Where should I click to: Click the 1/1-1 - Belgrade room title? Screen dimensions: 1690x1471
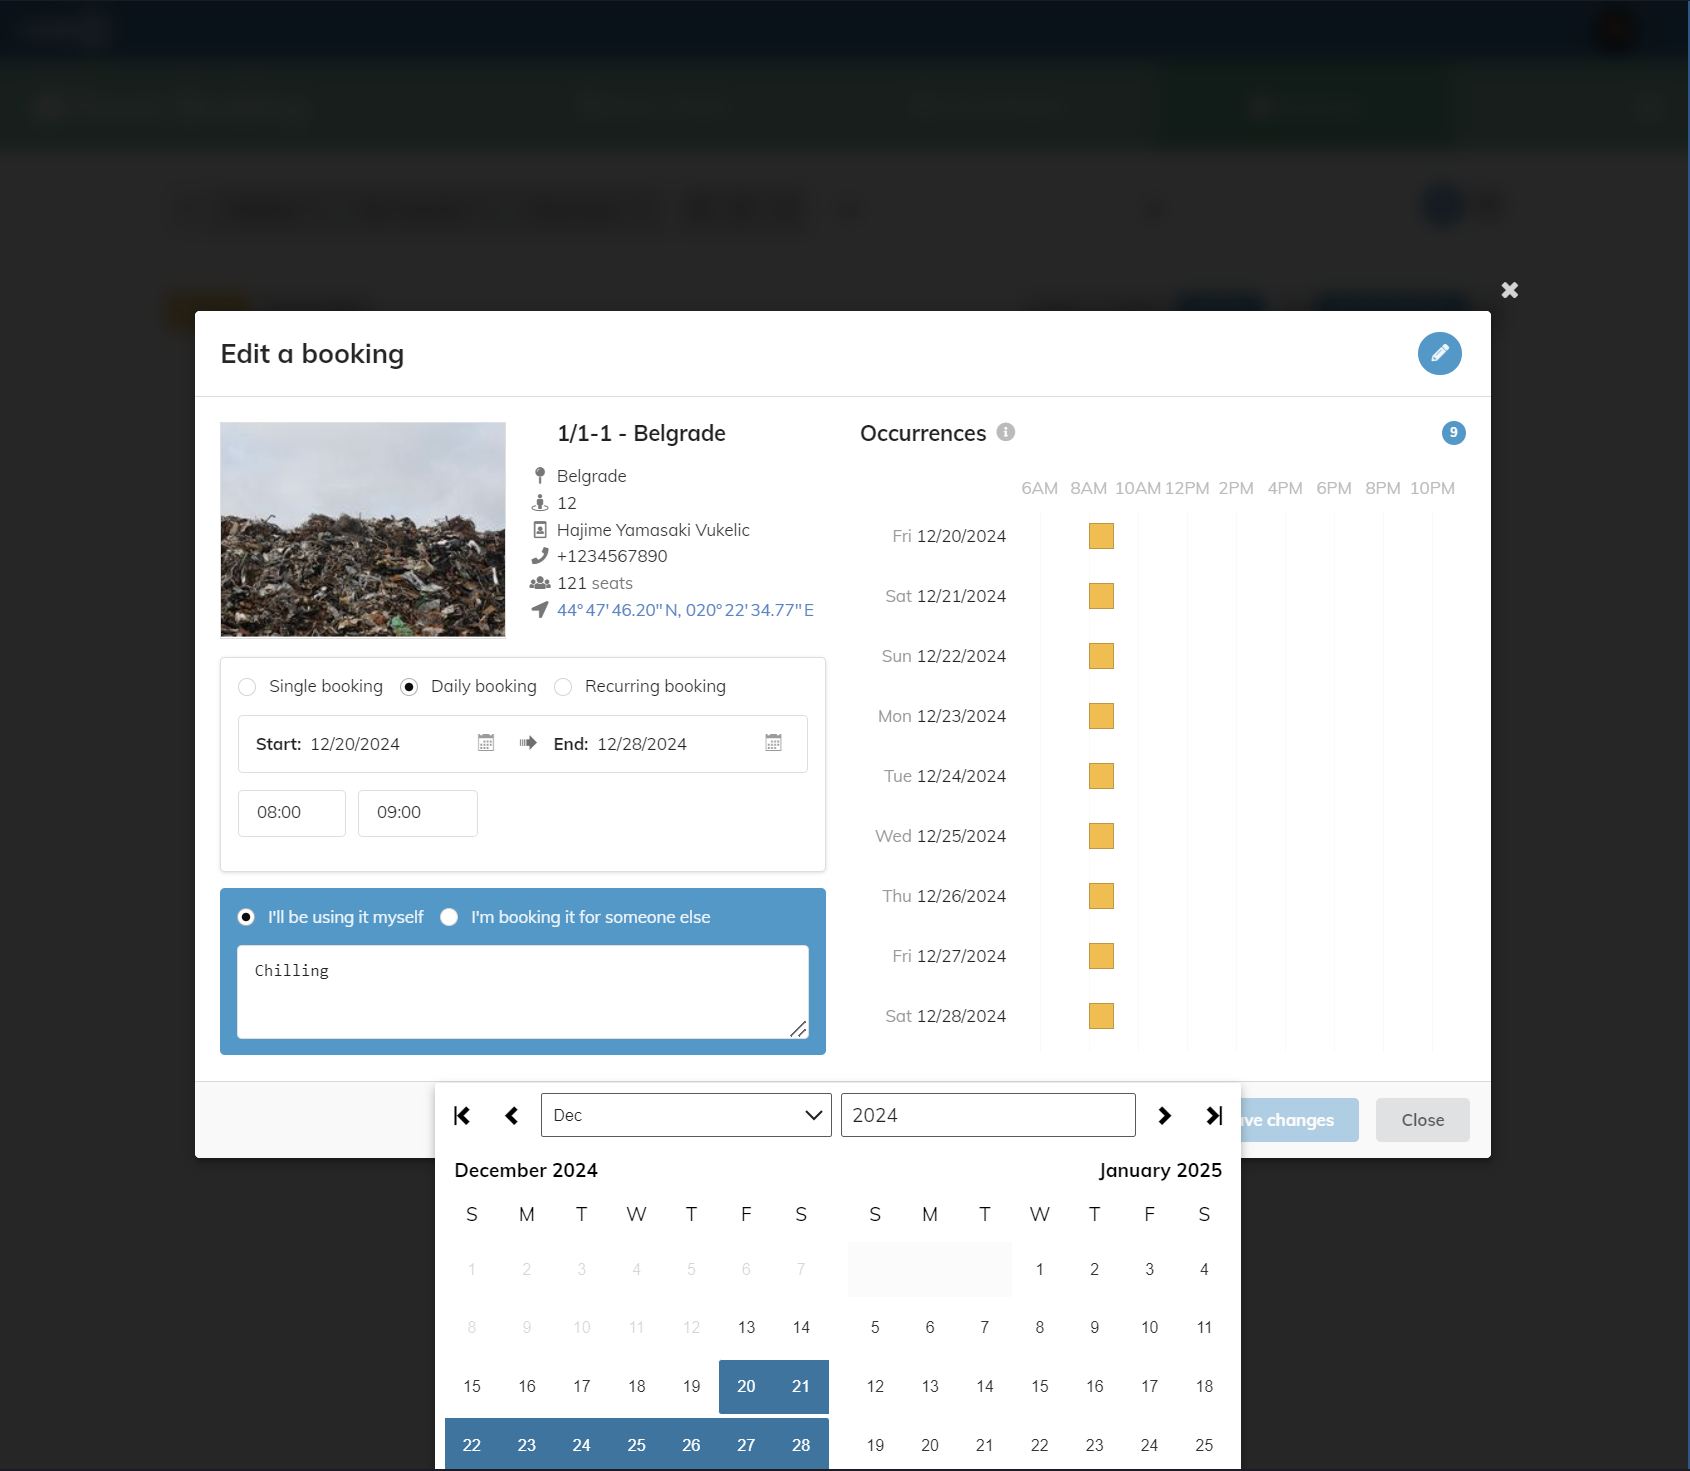pyautogui.click(x=641, y=433)
